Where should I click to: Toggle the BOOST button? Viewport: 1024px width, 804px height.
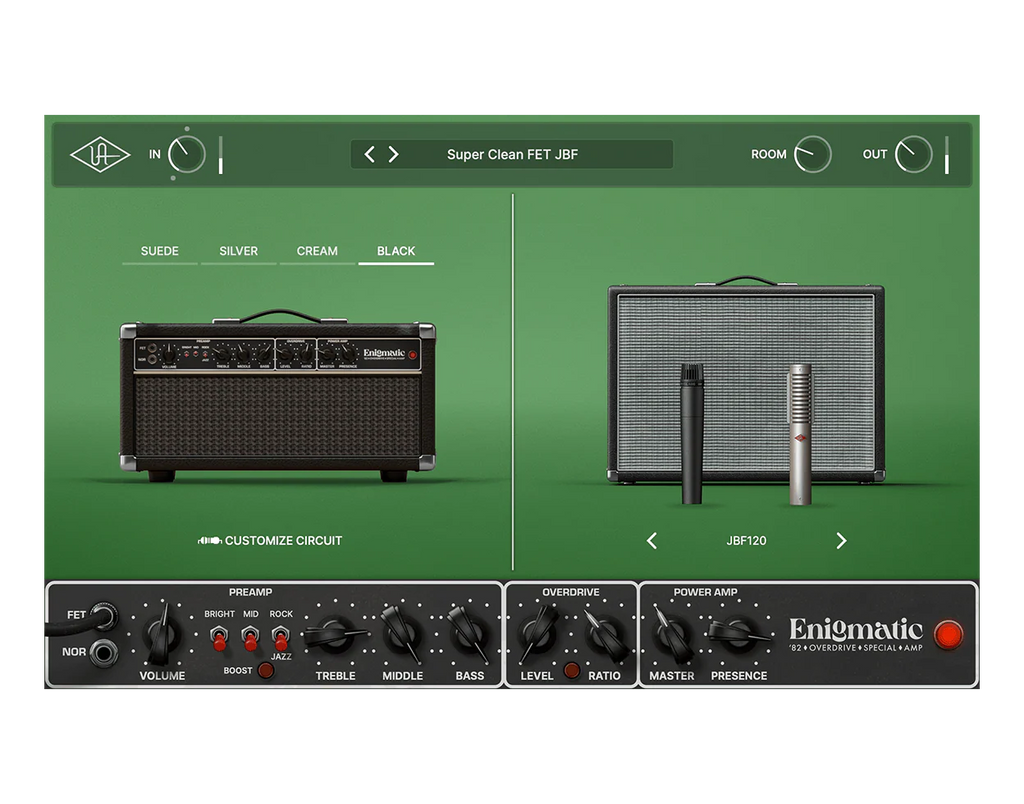pyautogui.click(x=266, y=670)
